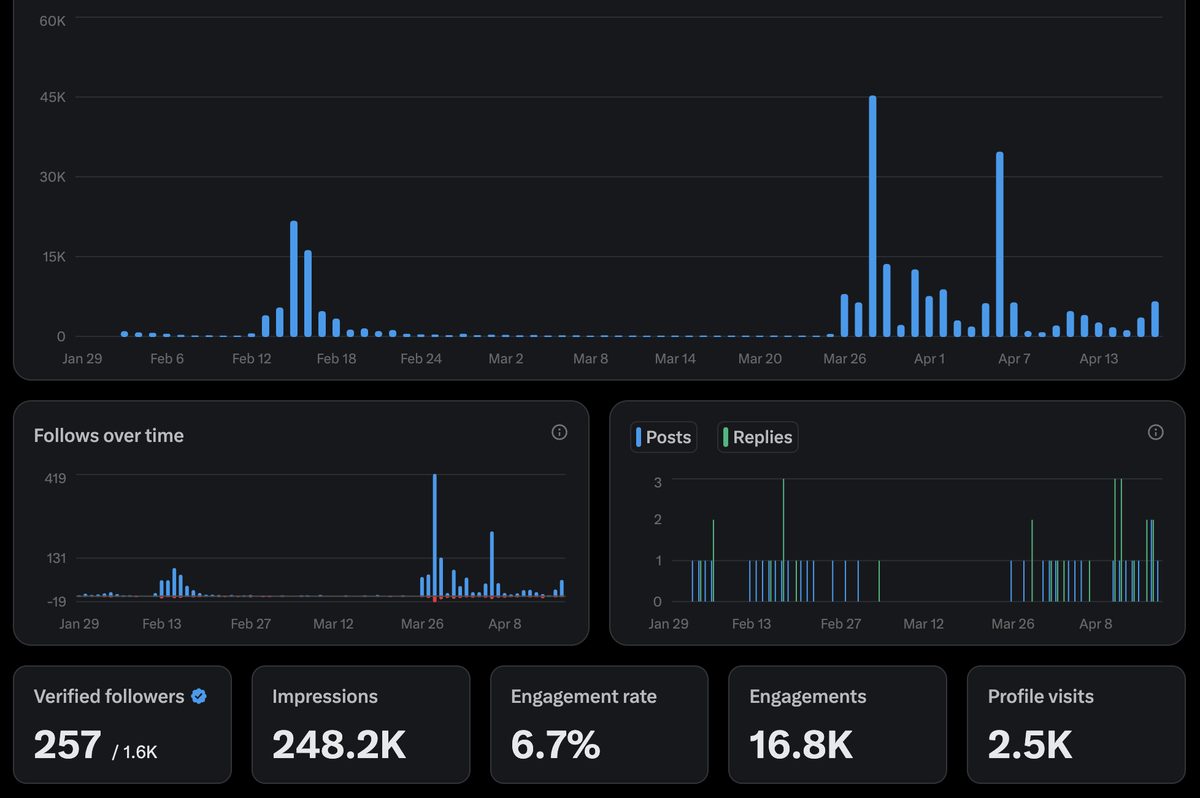The image size is (1200, 798).
Task: Click the 'Follows over time' heading
Action: pyautogui.click(x=109, y=435)
